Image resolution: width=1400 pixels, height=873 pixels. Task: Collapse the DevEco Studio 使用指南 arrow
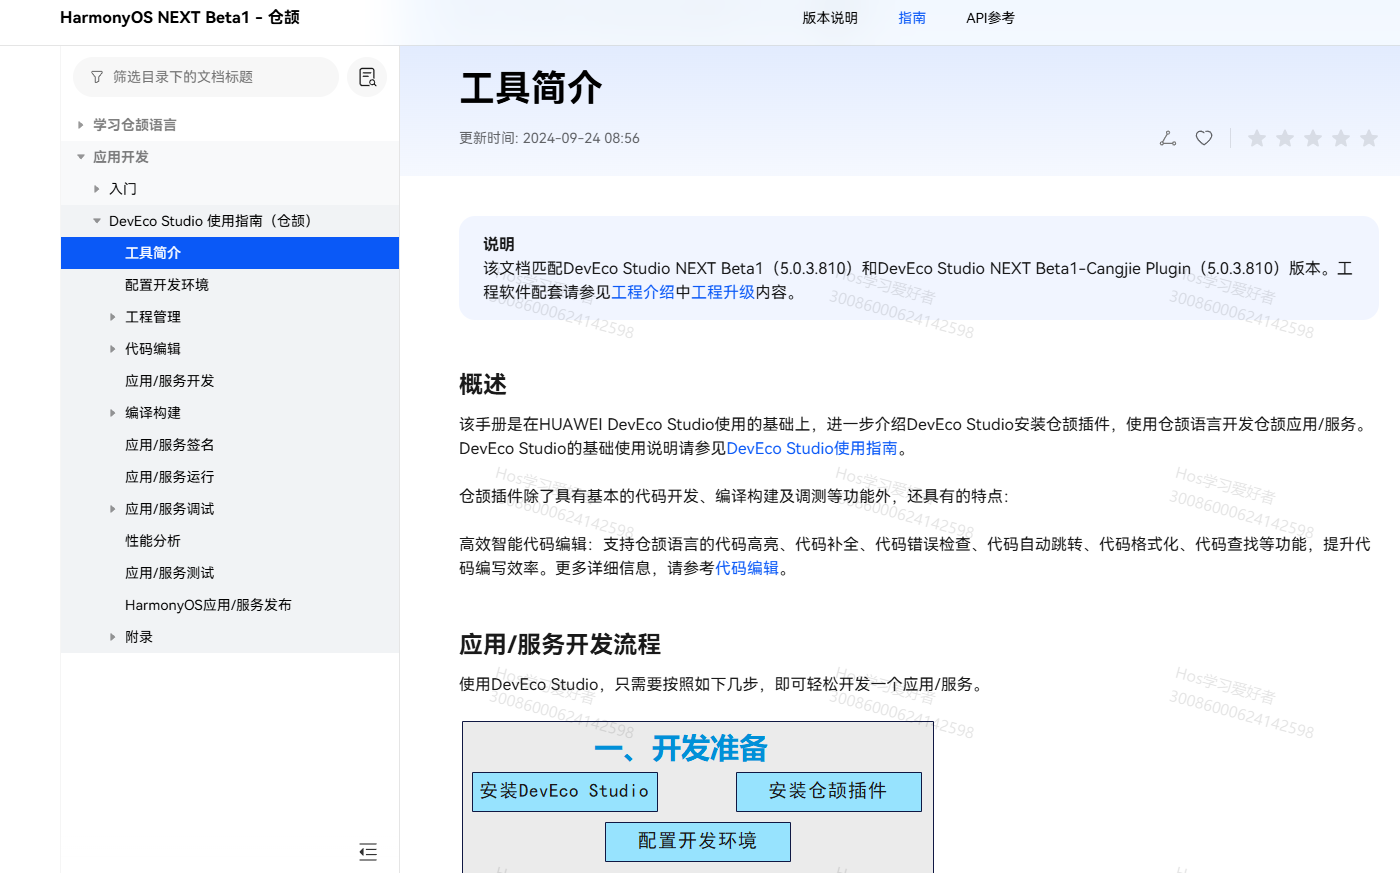97,221
